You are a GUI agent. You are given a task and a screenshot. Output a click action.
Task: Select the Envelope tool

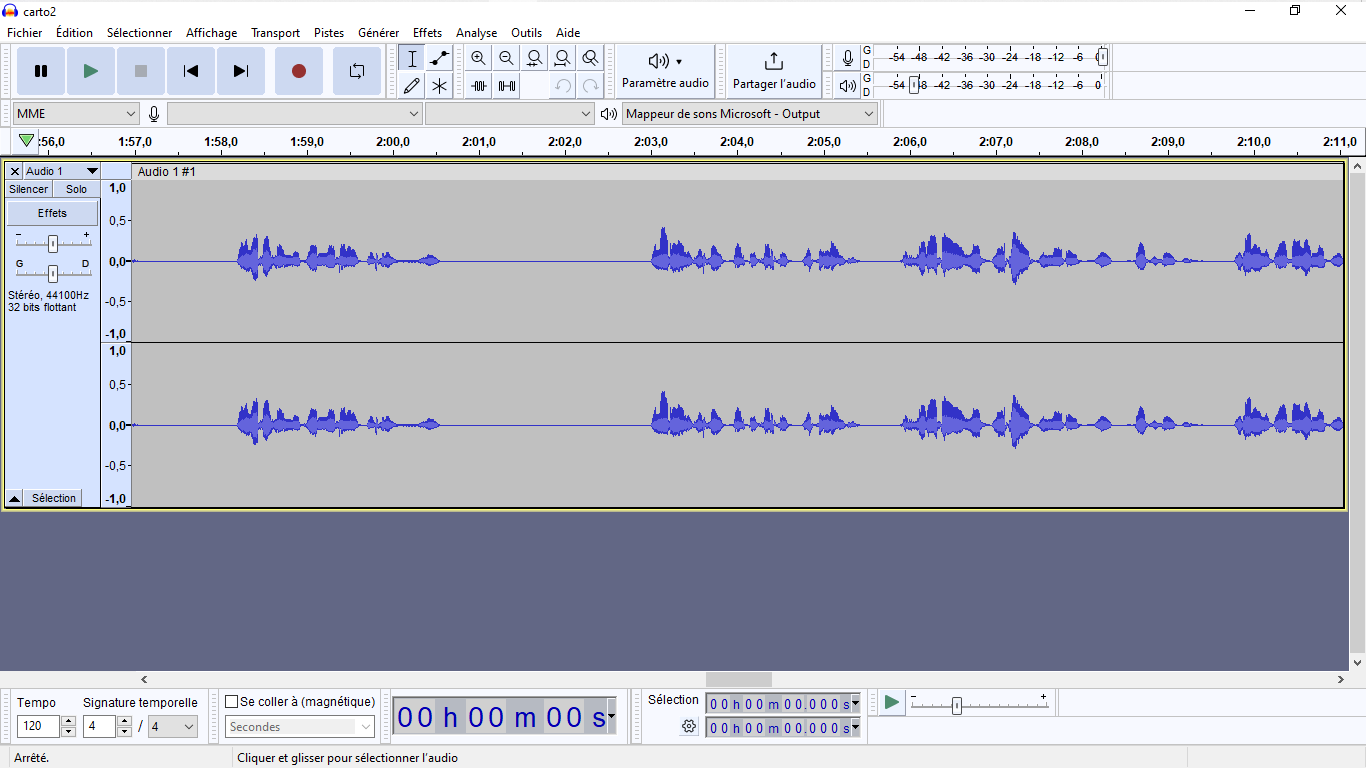[439, 58]
